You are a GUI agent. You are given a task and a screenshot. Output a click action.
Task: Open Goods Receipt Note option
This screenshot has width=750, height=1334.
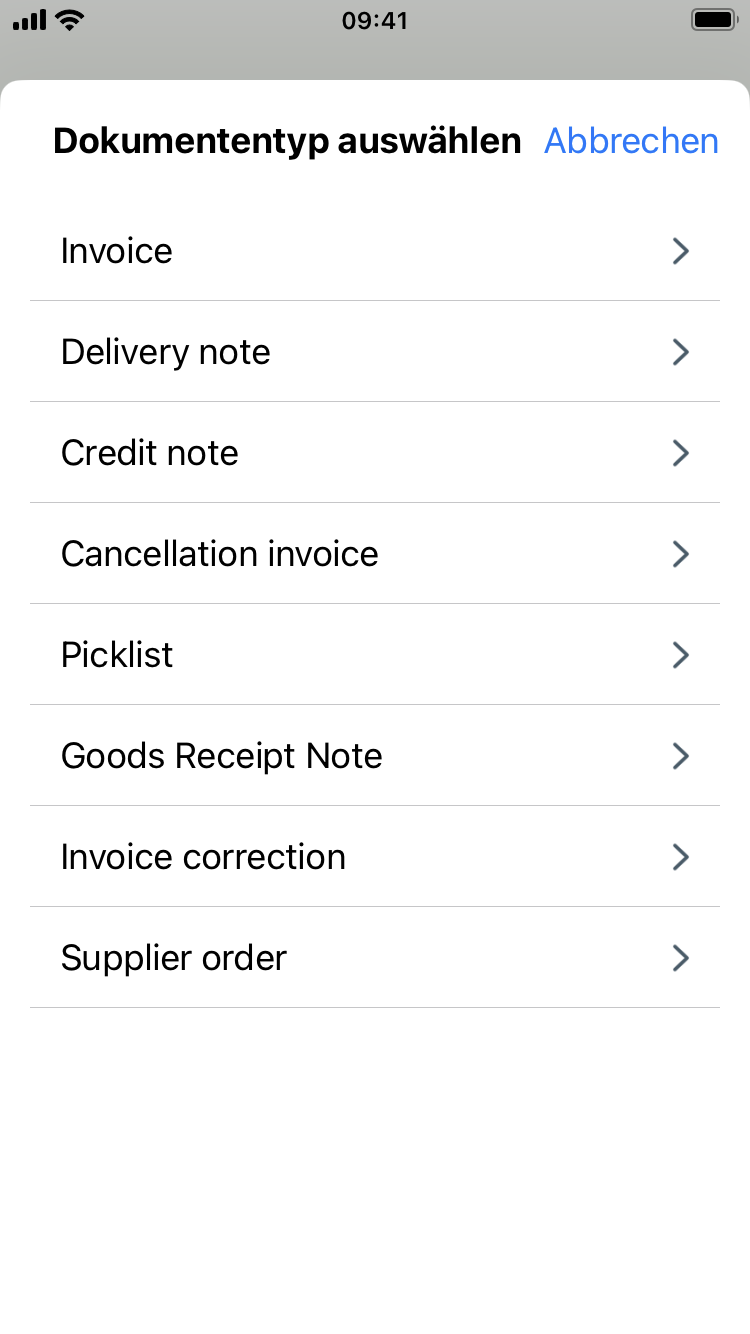(222, 756)
